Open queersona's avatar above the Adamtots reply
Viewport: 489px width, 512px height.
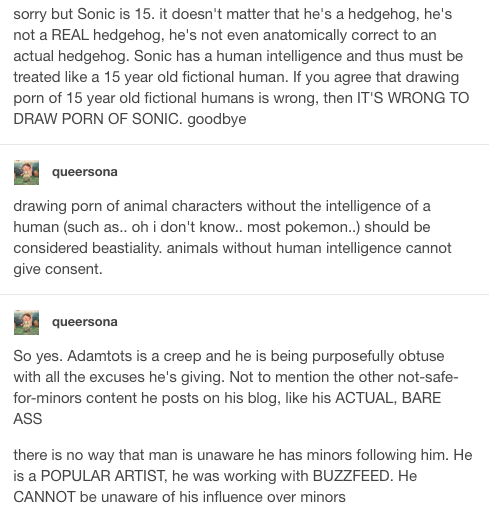pyautogui.click(x=26, y=322)
